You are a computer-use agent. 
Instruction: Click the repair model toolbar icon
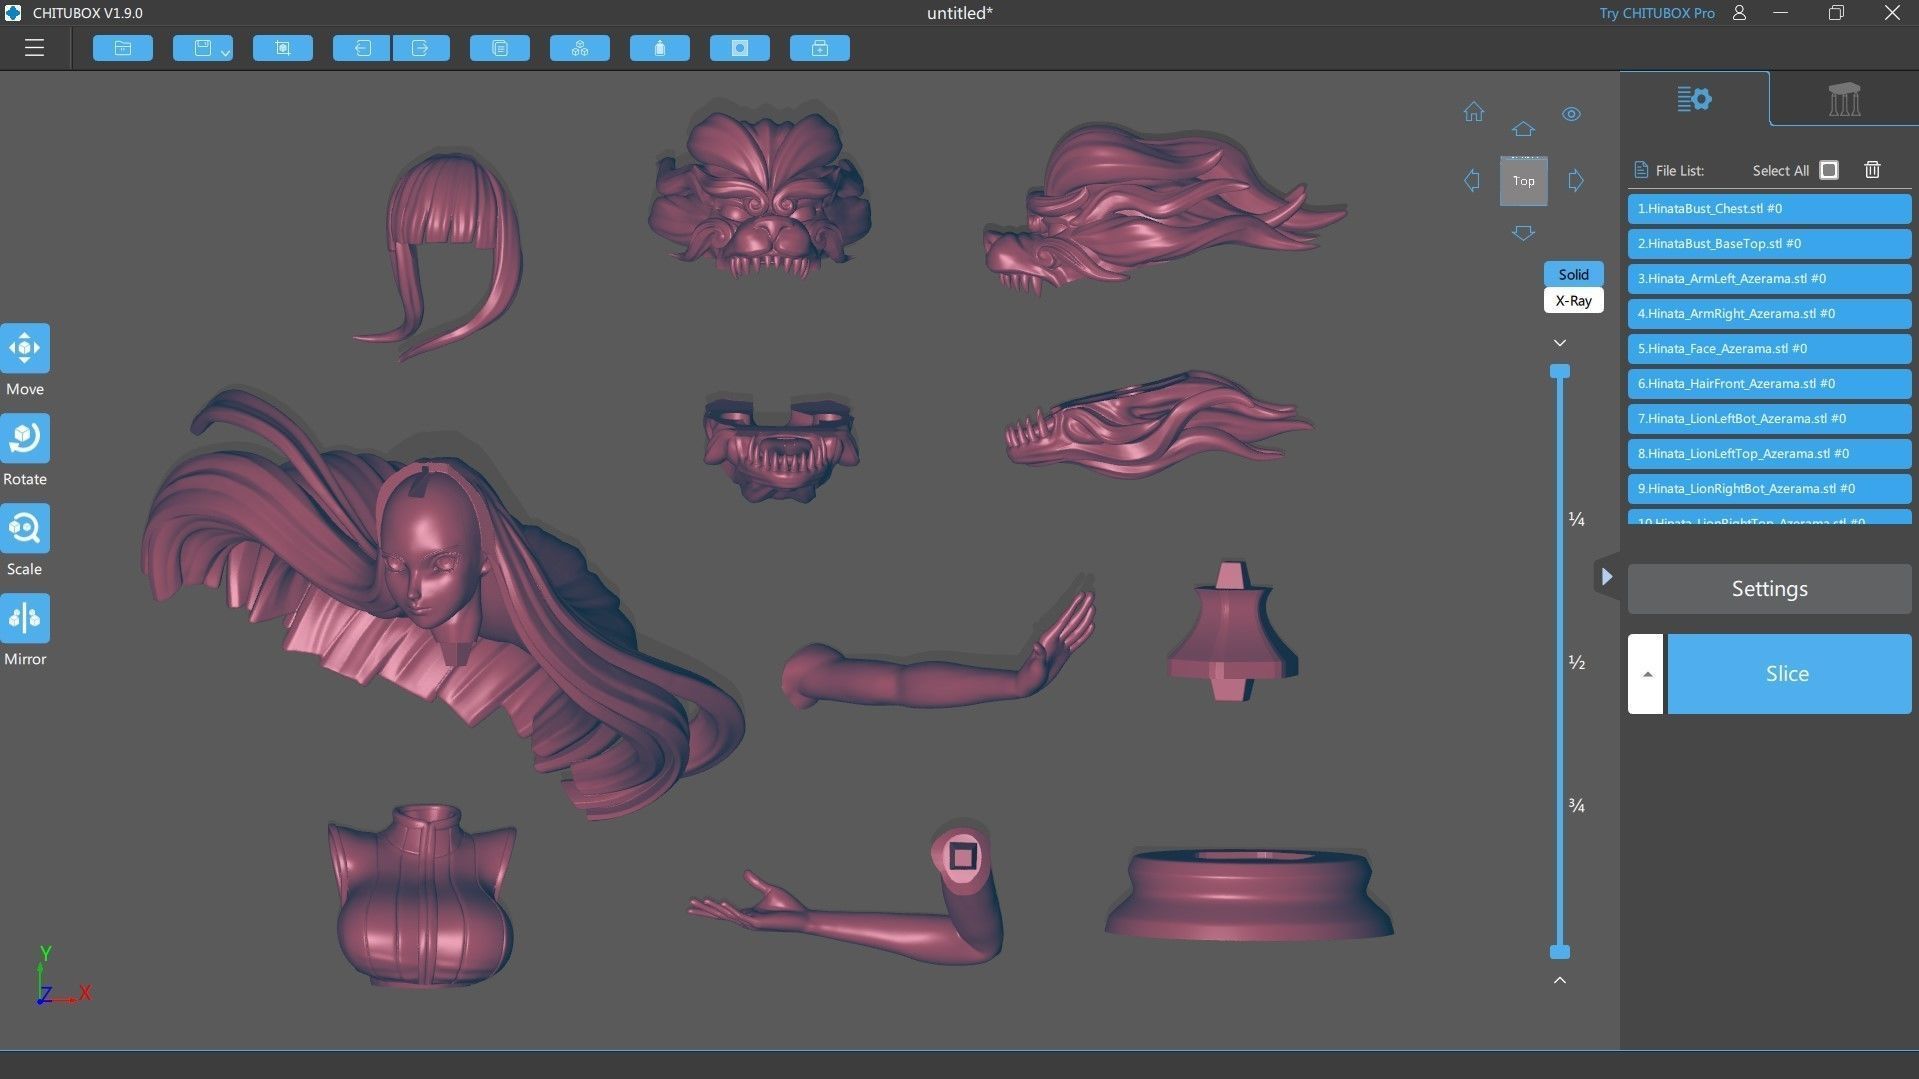point(820,48)
